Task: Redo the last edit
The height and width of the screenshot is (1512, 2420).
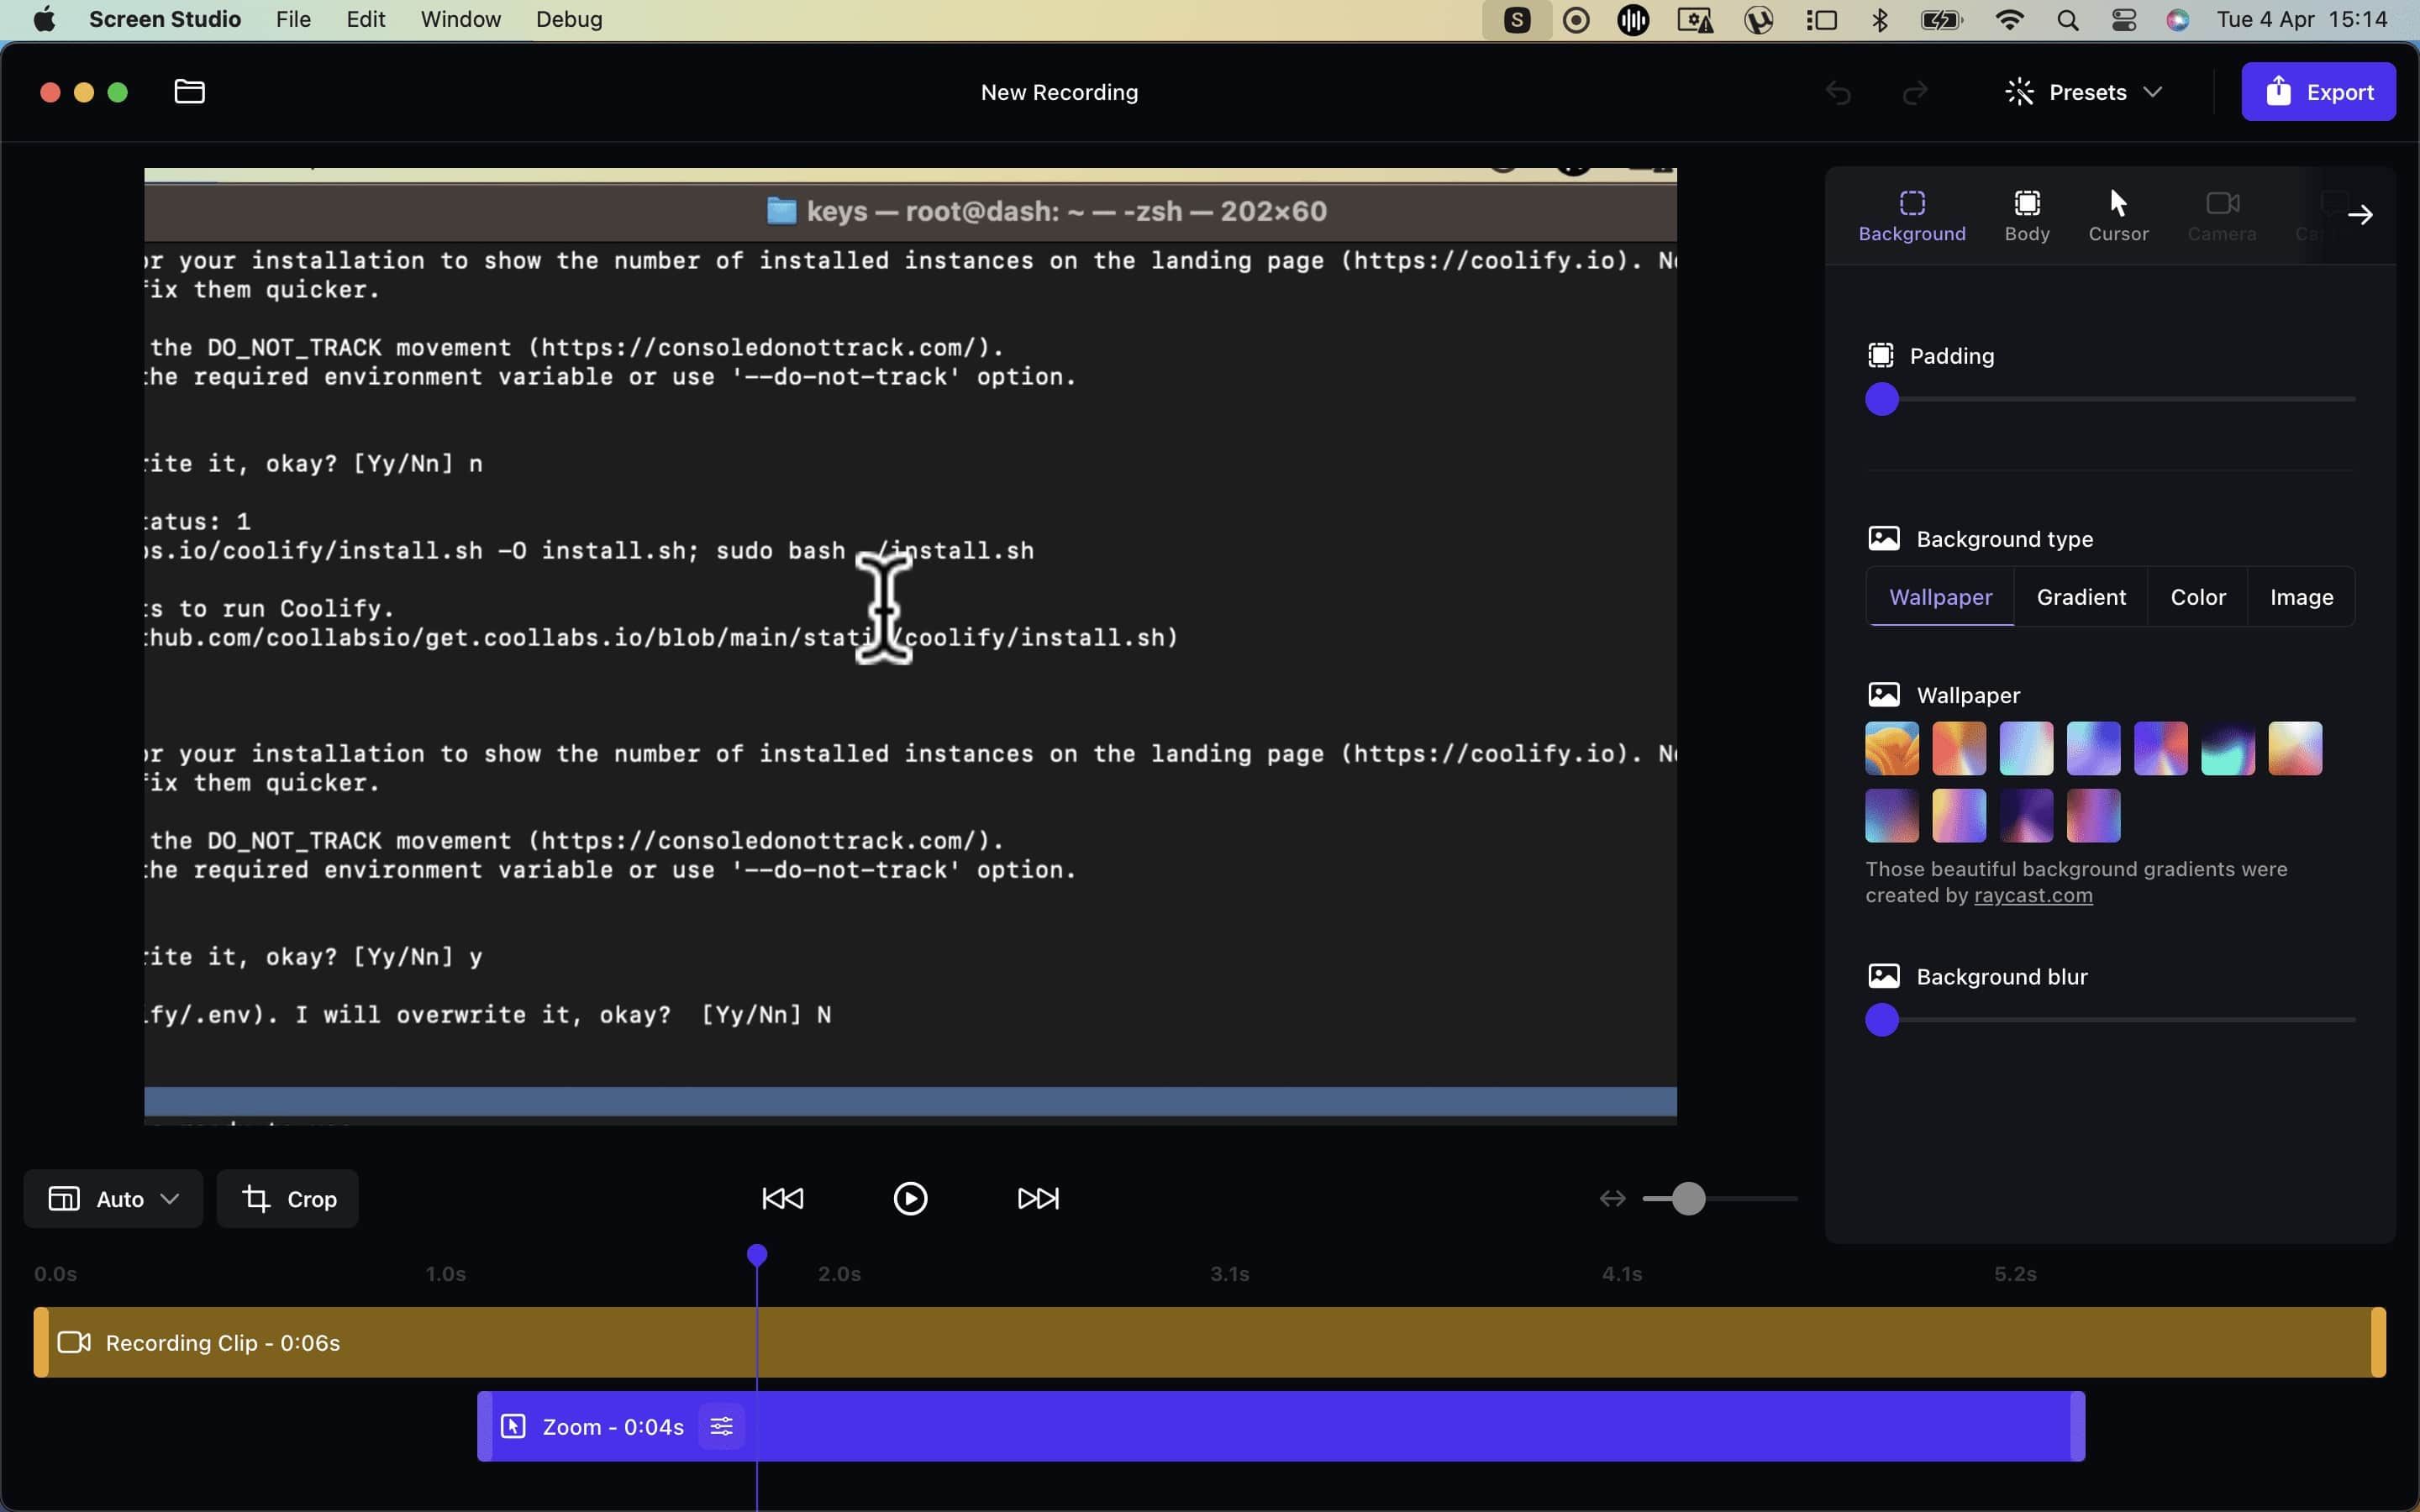Action: click(1914, 92)
